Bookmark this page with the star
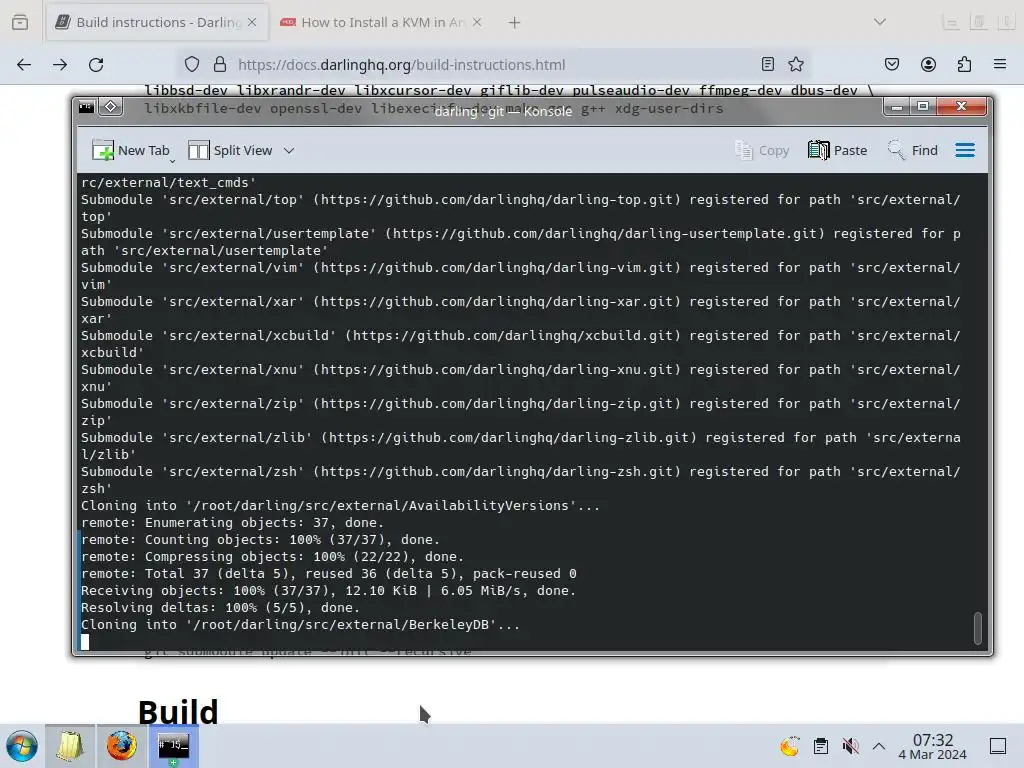The height and width of the screenshot is (768, 1024). pos(795,64)
